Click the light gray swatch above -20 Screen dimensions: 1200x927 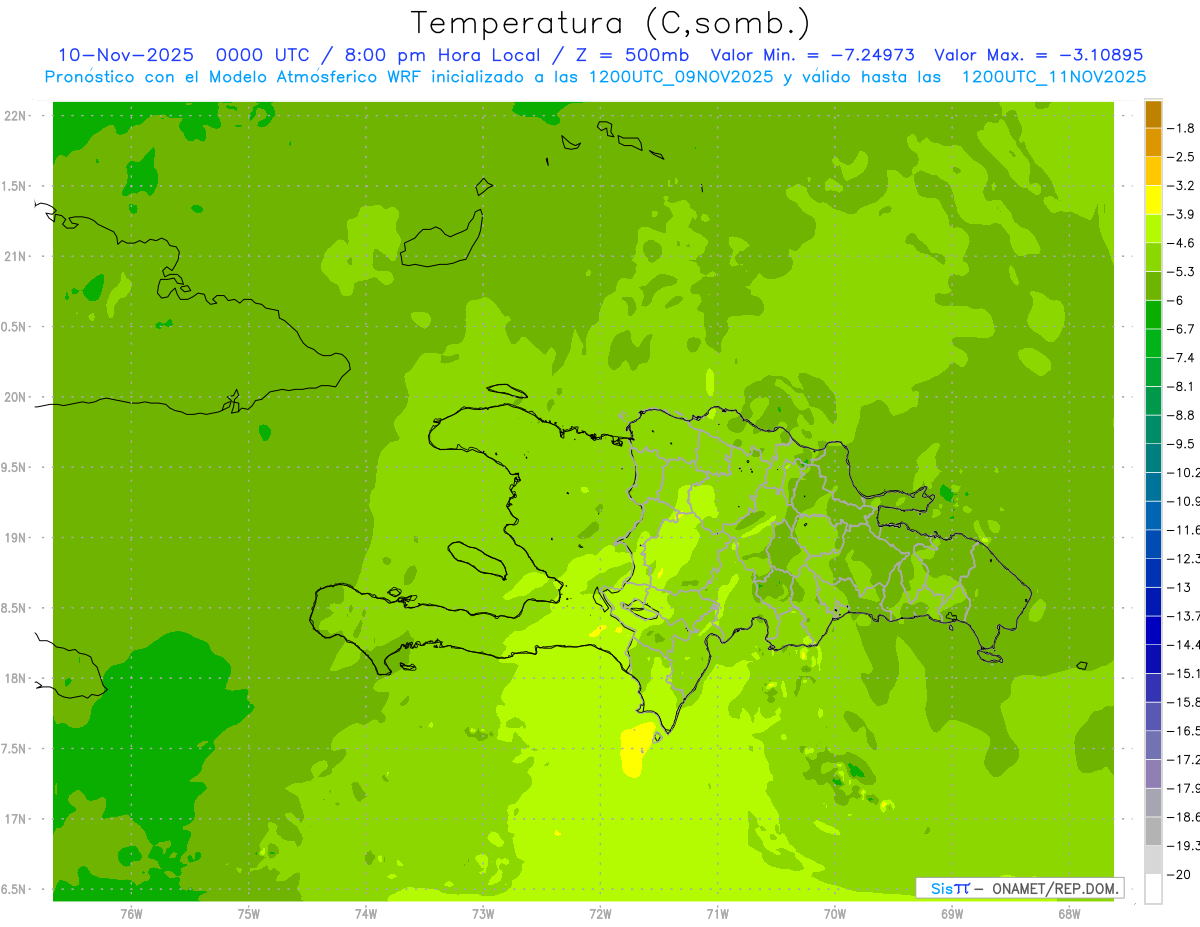click(1153, 860)
